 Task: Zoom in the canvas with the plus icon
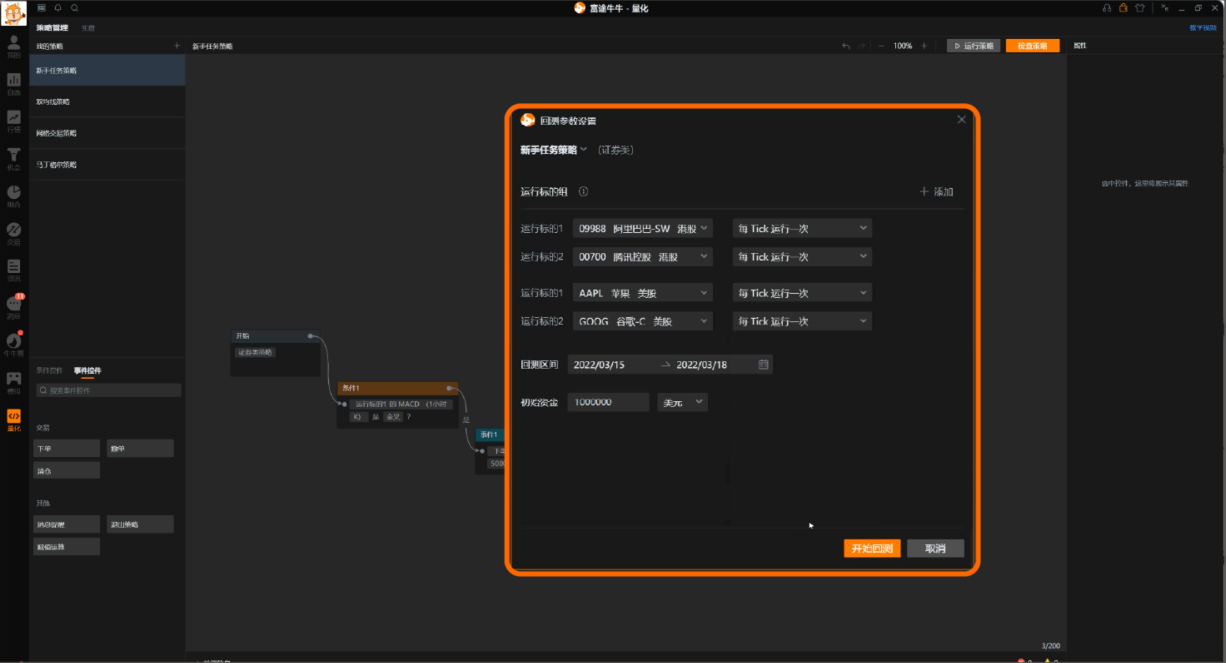pos(924,46)
